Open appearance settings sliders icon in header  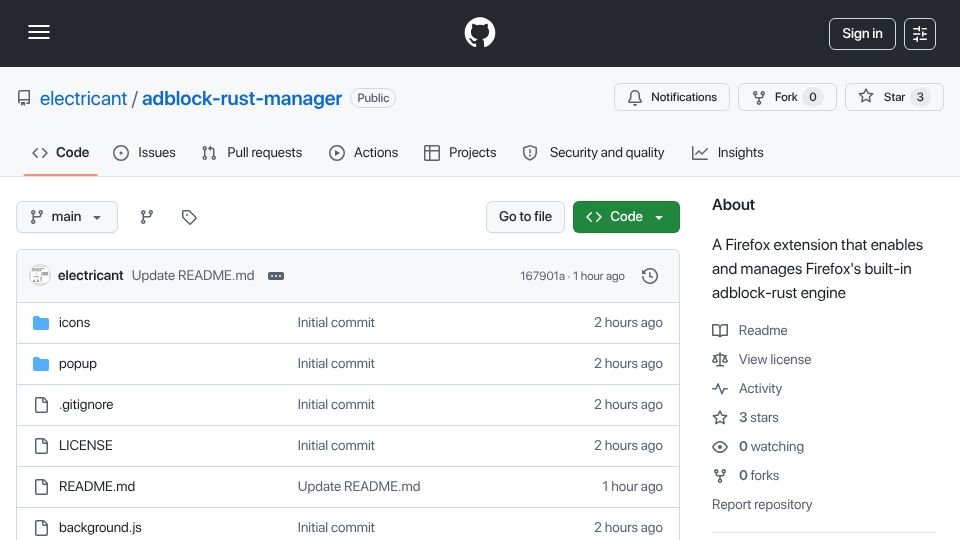pyautogui.click(x=920, y=34)
